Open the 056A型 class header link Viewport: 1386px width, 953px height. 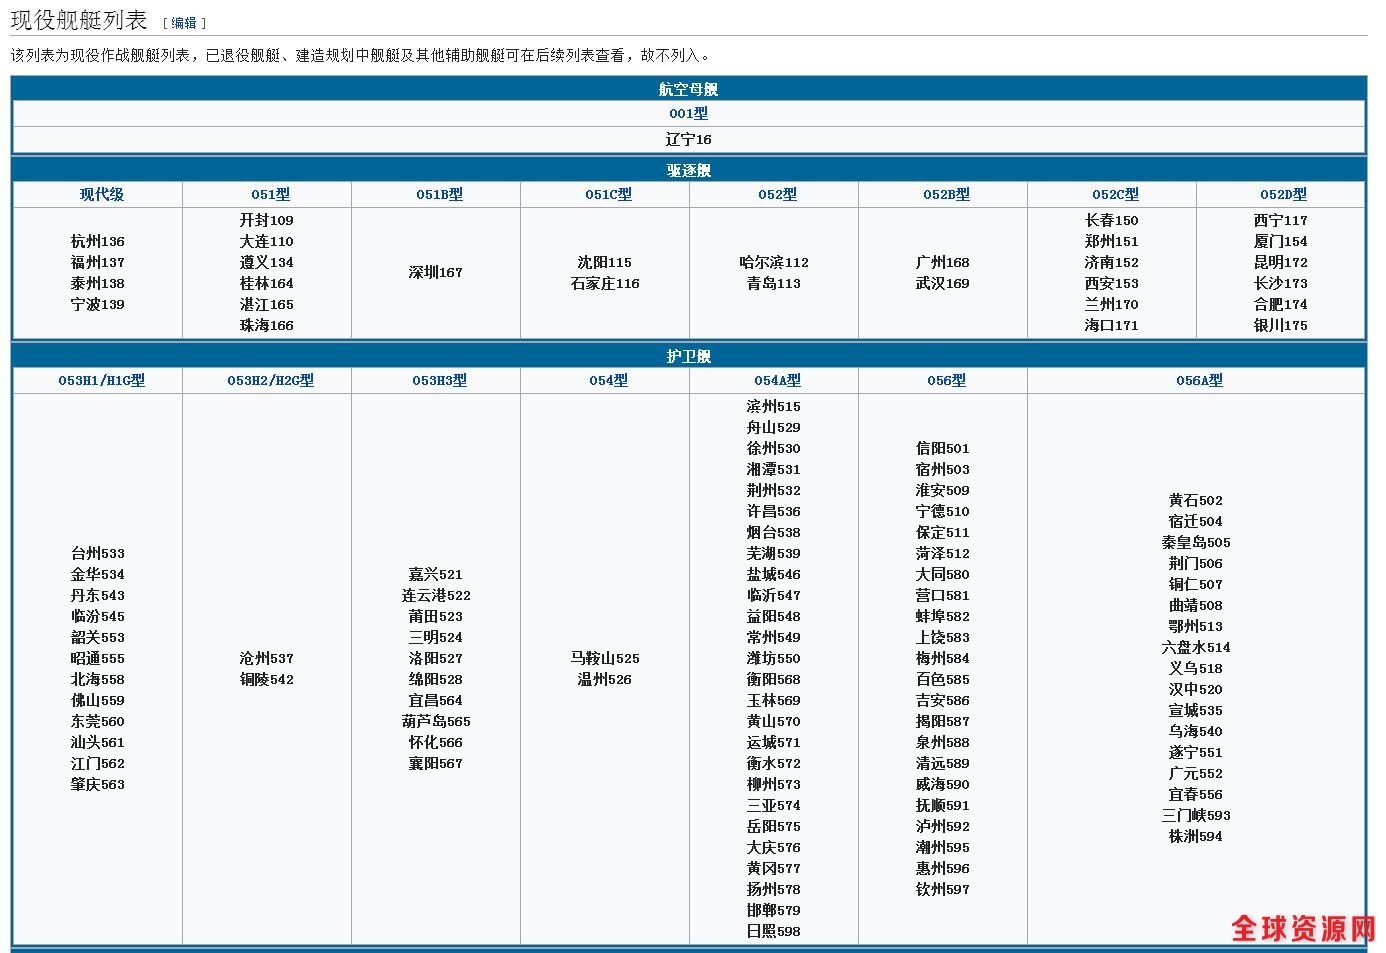tap(1198, 381)
